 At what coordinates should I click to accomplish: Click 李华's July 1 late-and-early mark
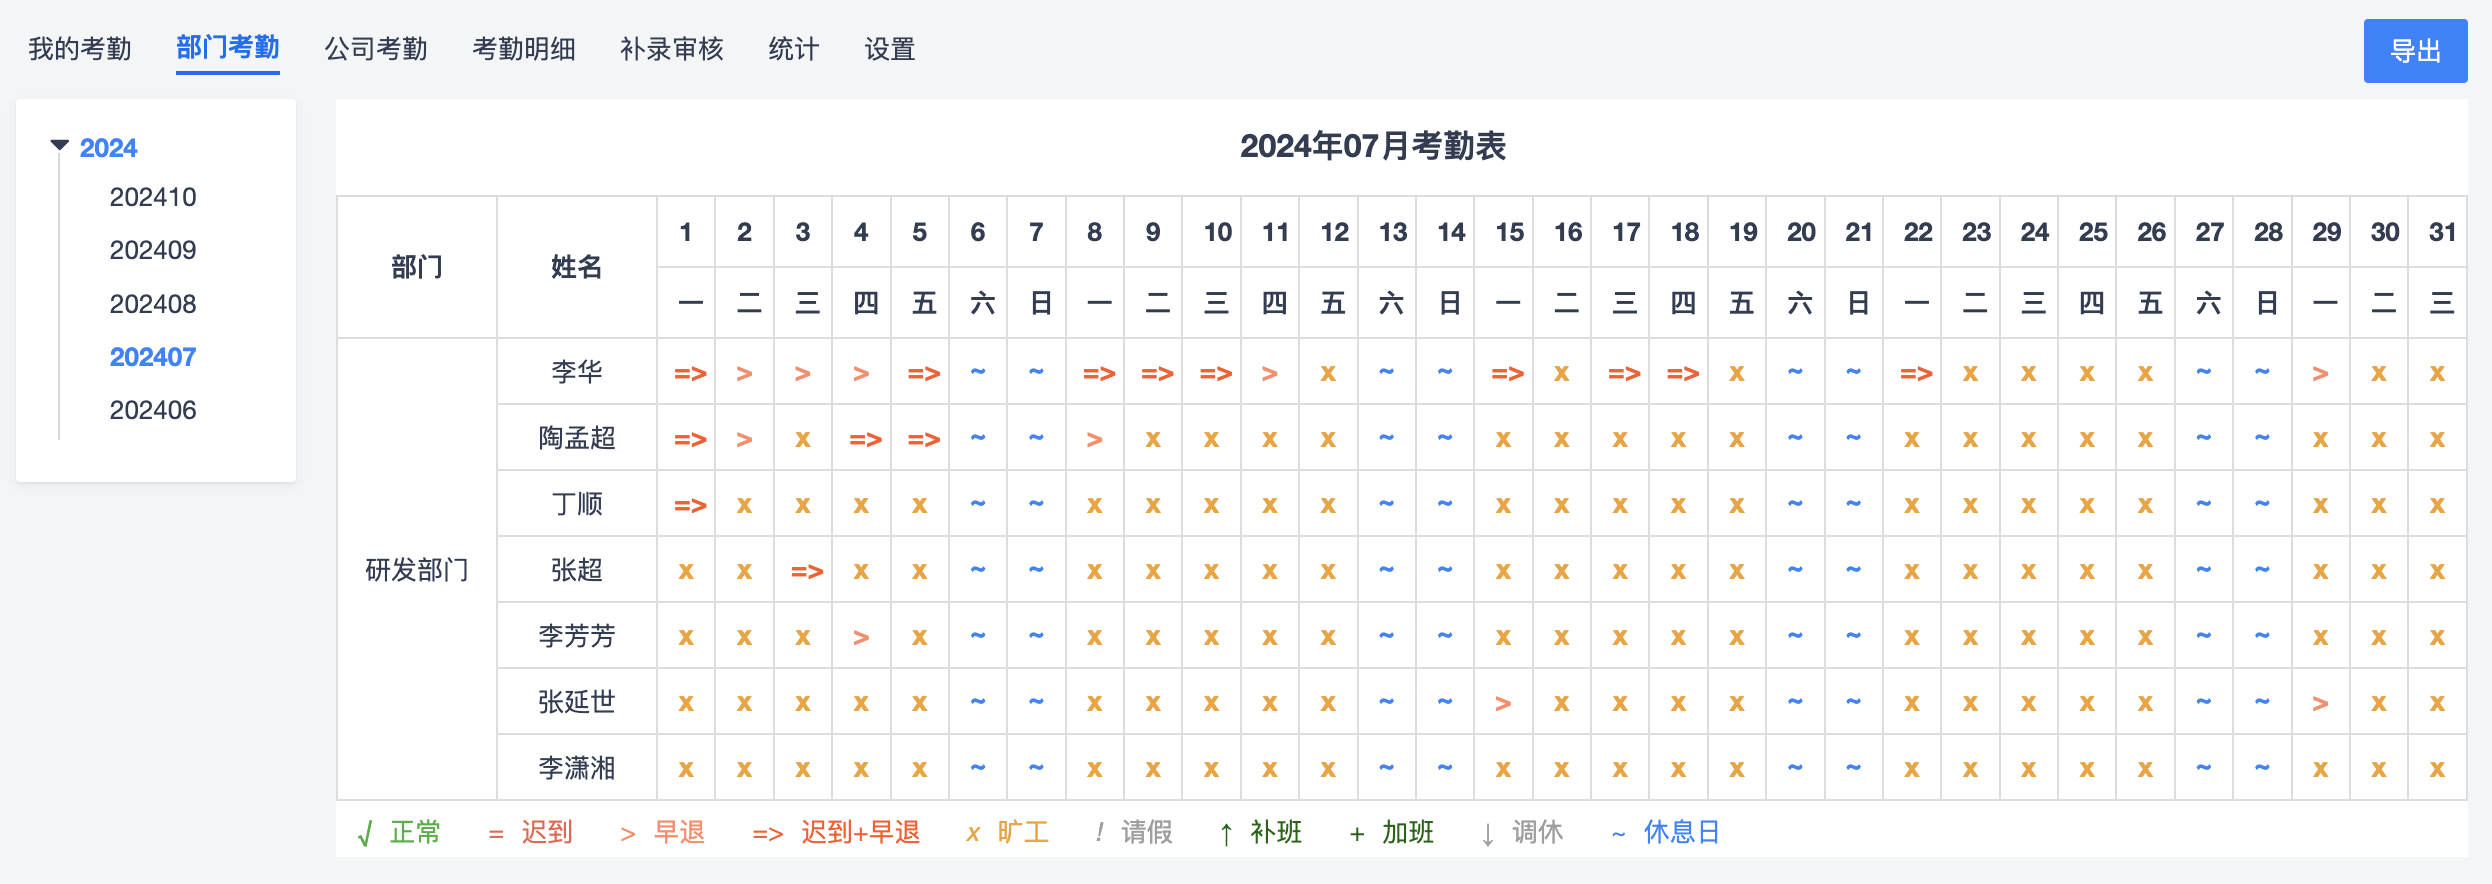(x=690, y=373)
